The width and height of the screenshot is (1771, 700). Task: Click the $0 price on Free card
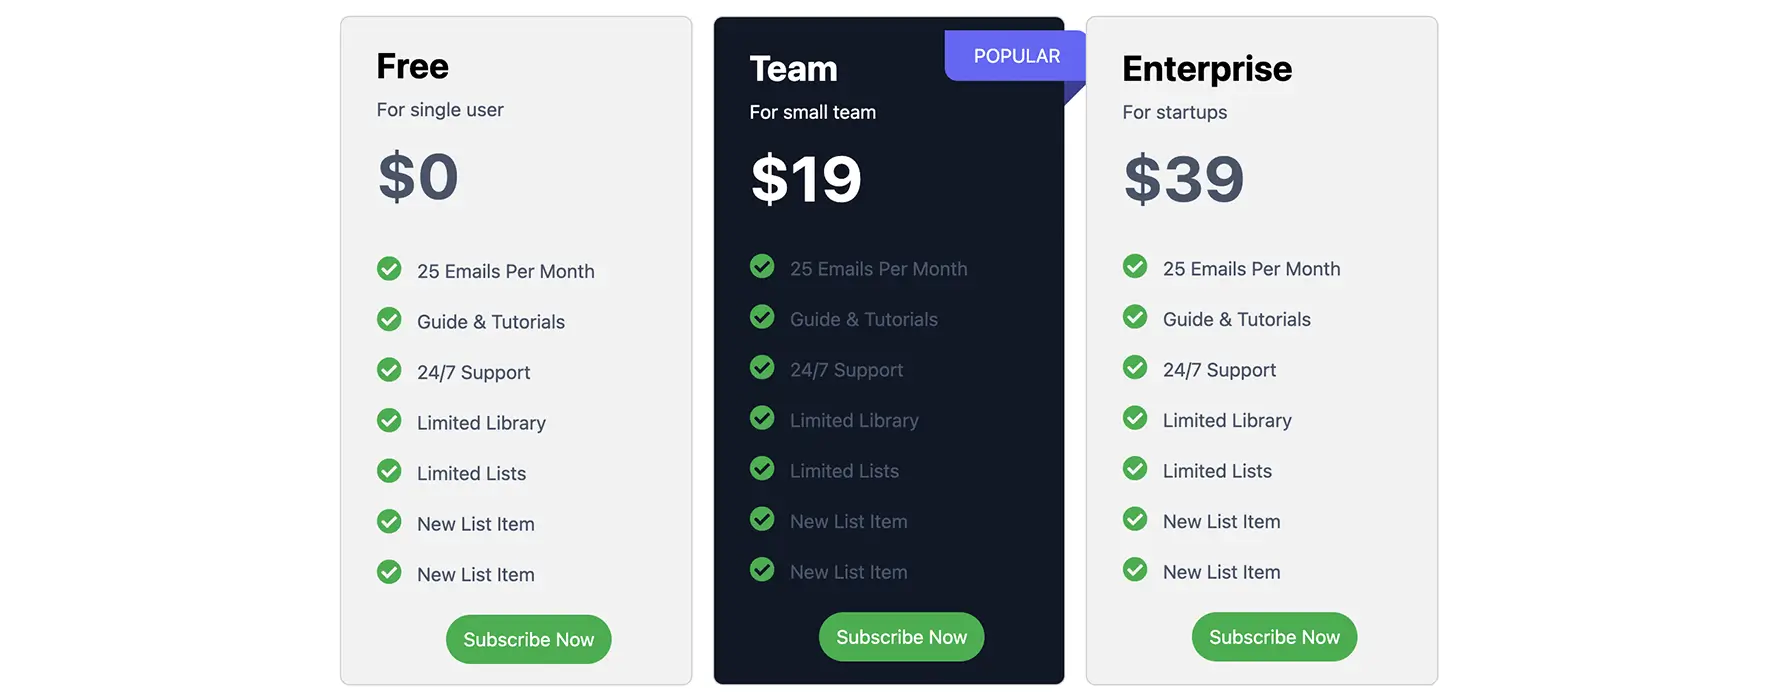tap(418, 177)
